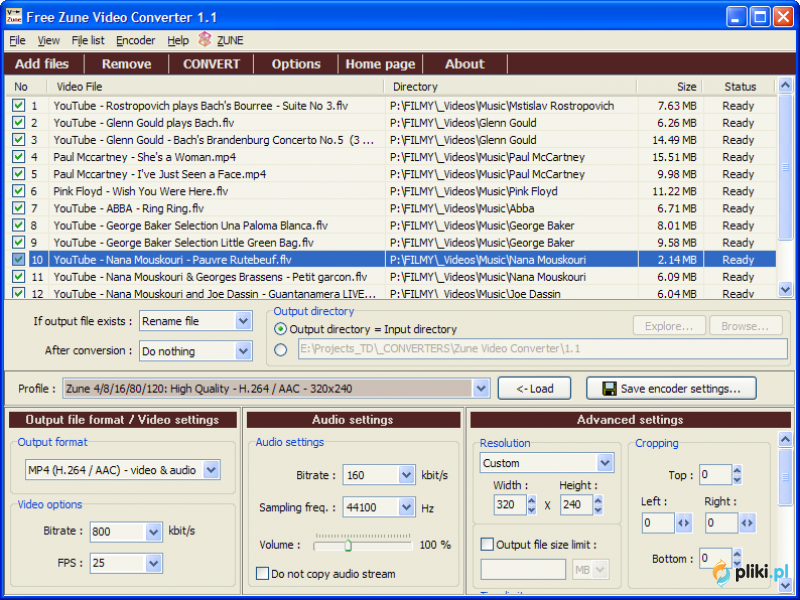Viewport: 800px width, 600px height.
Task: Click the Zune logo icon in menu bar
Action: click(x=205, y=39)
